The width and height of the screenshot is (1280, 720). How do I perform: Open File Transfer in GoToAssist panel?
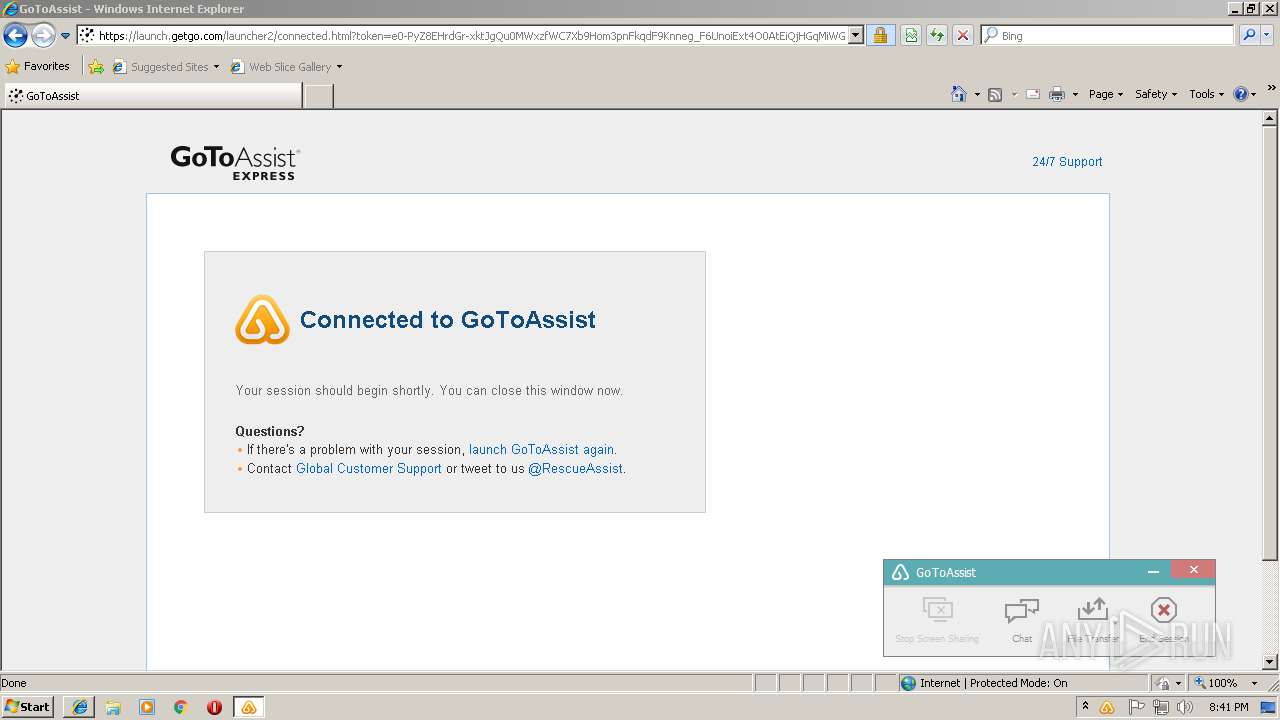click(x=1093, y=620)
